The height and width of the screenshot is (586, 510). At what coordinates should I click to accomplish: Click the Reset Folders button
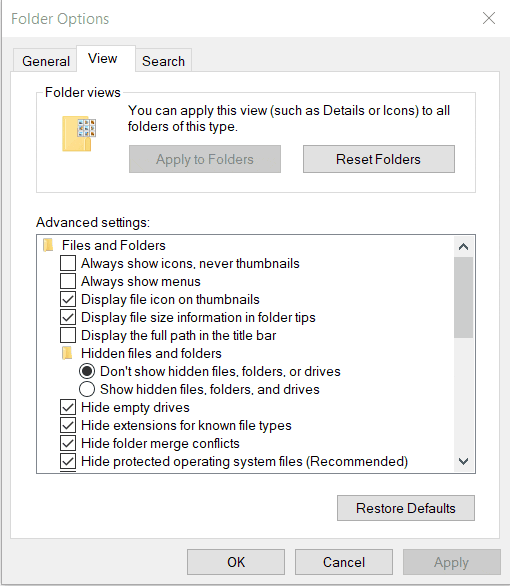click(378, 159)
